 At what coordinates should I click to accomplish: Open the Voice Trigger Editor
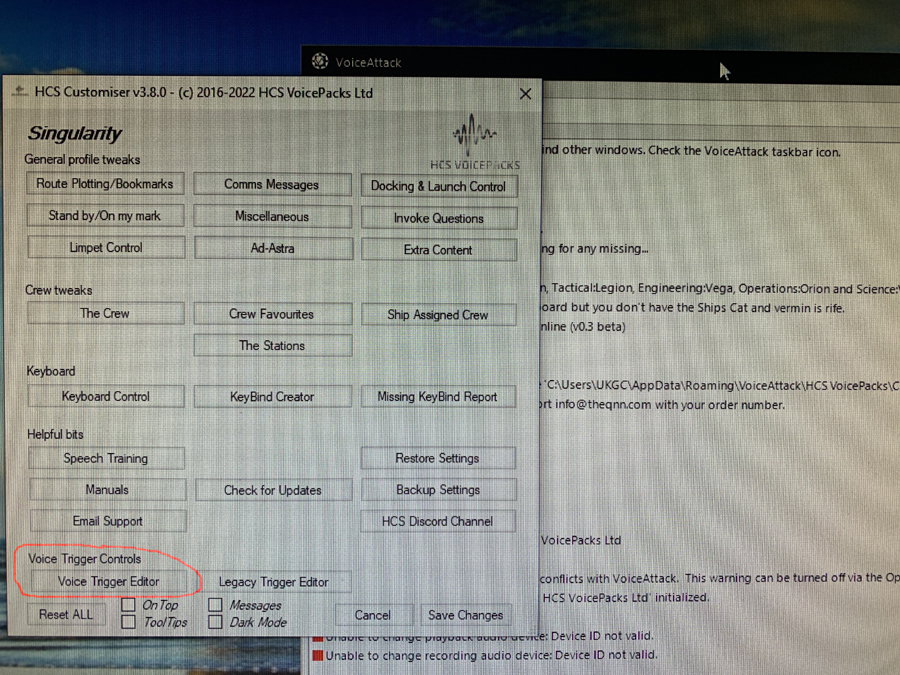[x=108, y=582]
